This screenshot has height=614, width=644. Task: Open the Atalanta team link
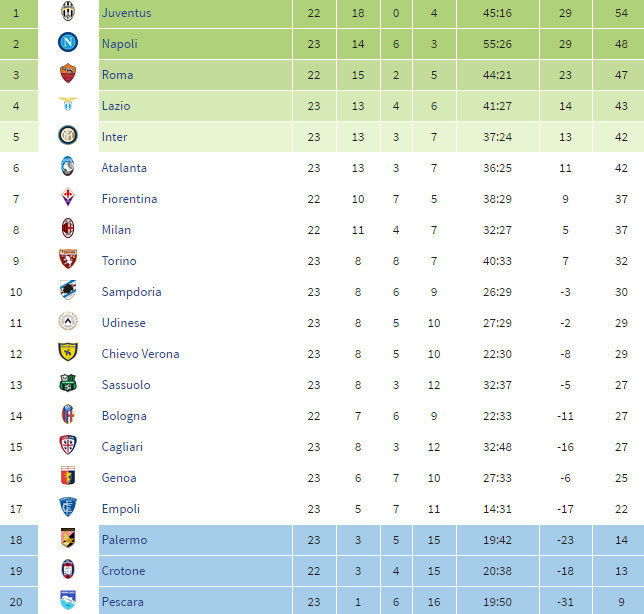coord(124,168)
